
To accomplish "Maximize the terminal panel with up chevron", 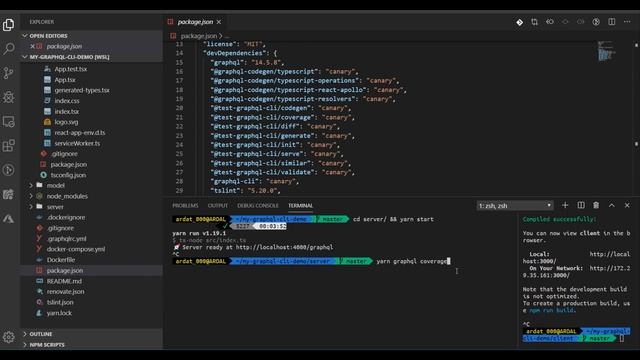I will click(x=611, y=205).
